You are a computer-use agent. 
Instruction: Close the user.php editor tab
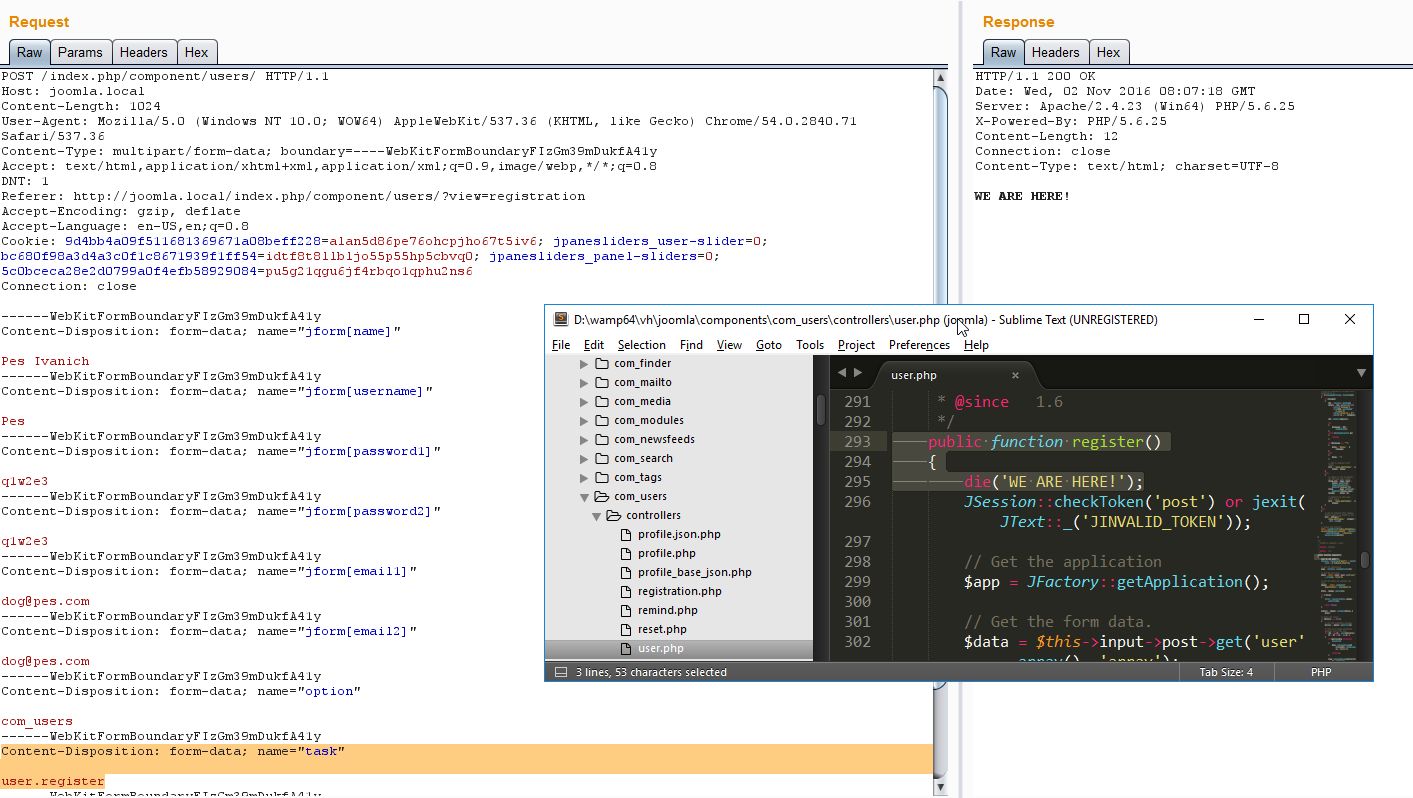(1015, 375)
